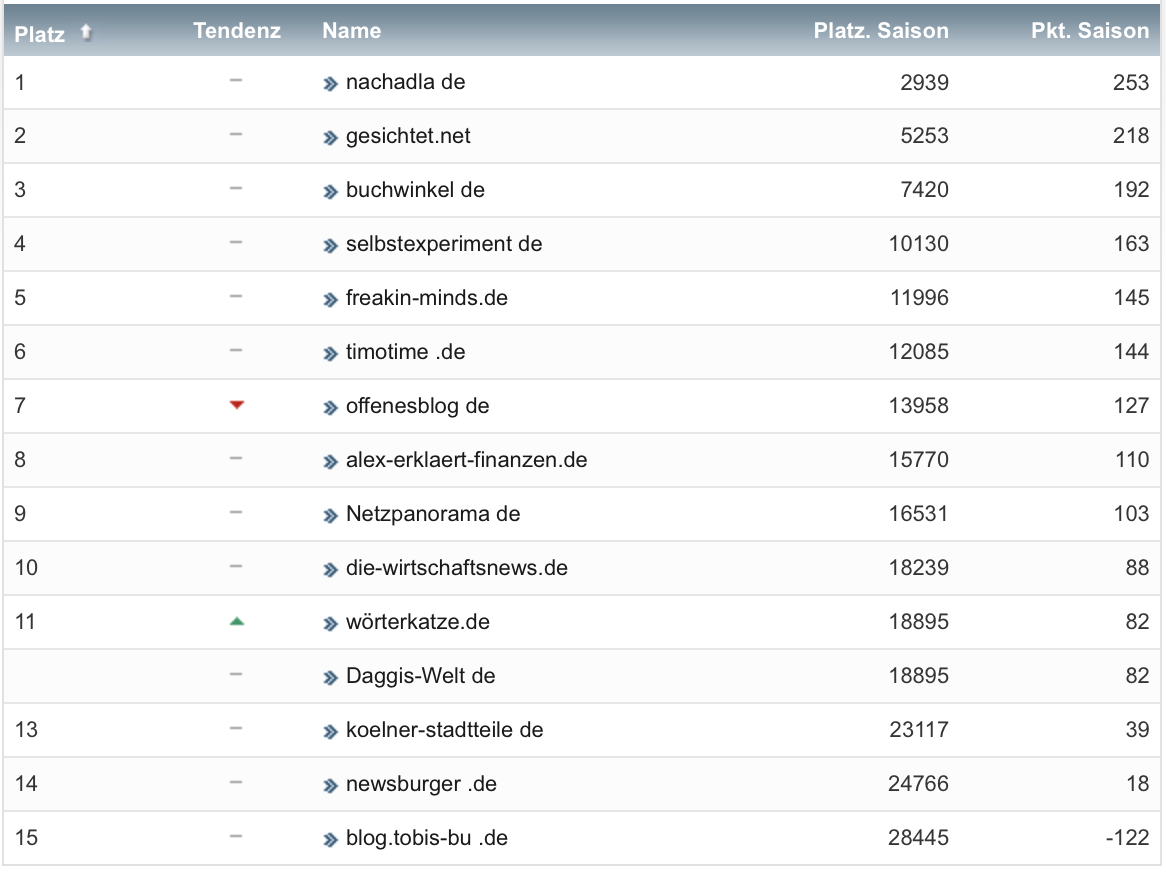Click the arrow icon before nachadla de
The width and height of the screenshot is (1166, 872).
click(x=330, y=84)
